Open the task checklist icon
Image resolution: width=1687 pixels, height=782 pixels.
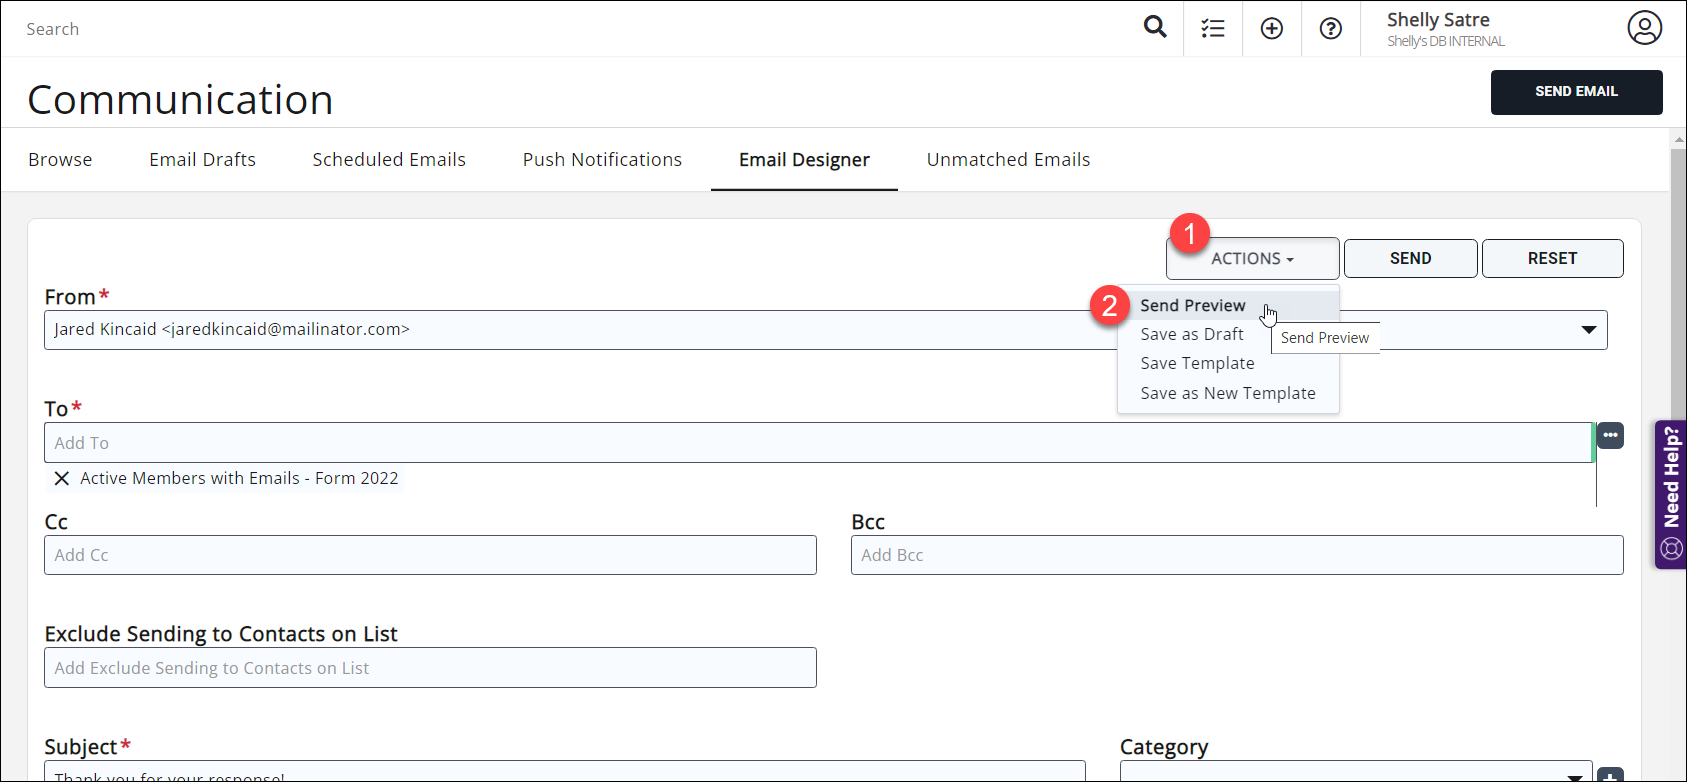tap(1213, 29)
